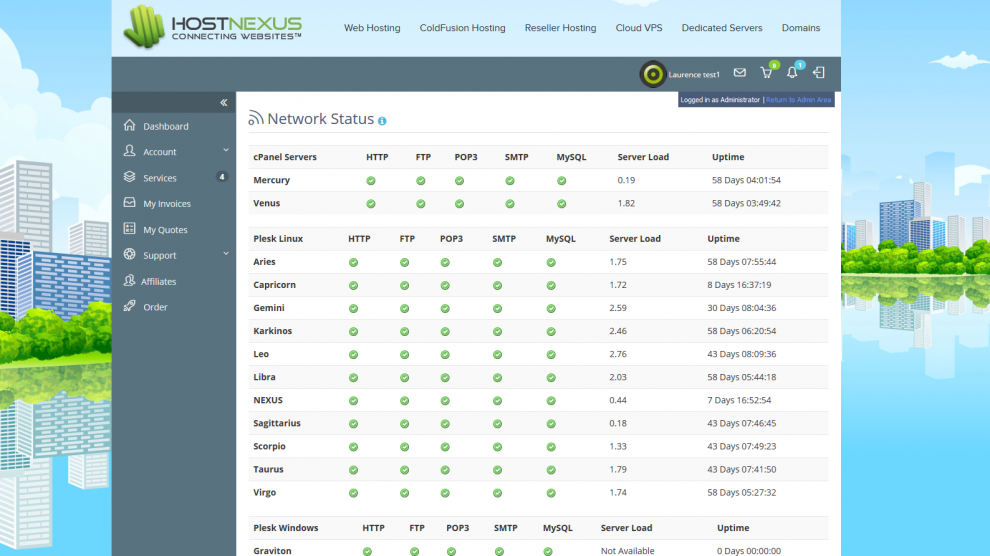Click Return to Admin Area link

798,100
